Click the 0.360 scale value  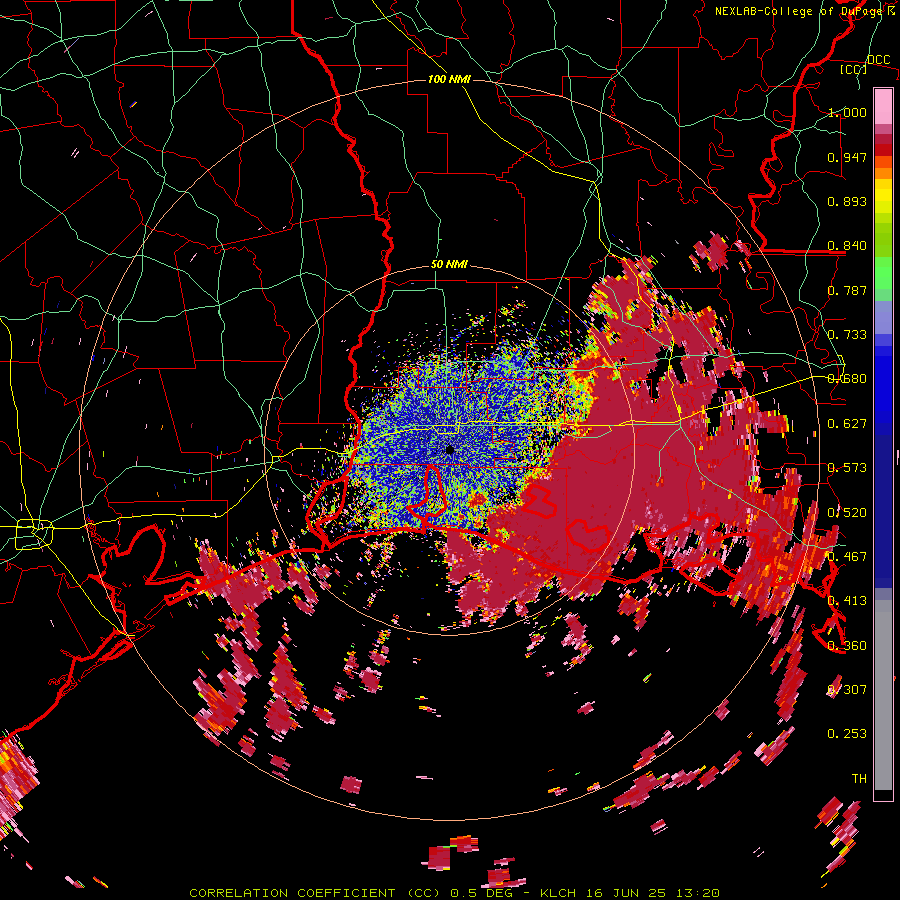click(x=847, y=645)
